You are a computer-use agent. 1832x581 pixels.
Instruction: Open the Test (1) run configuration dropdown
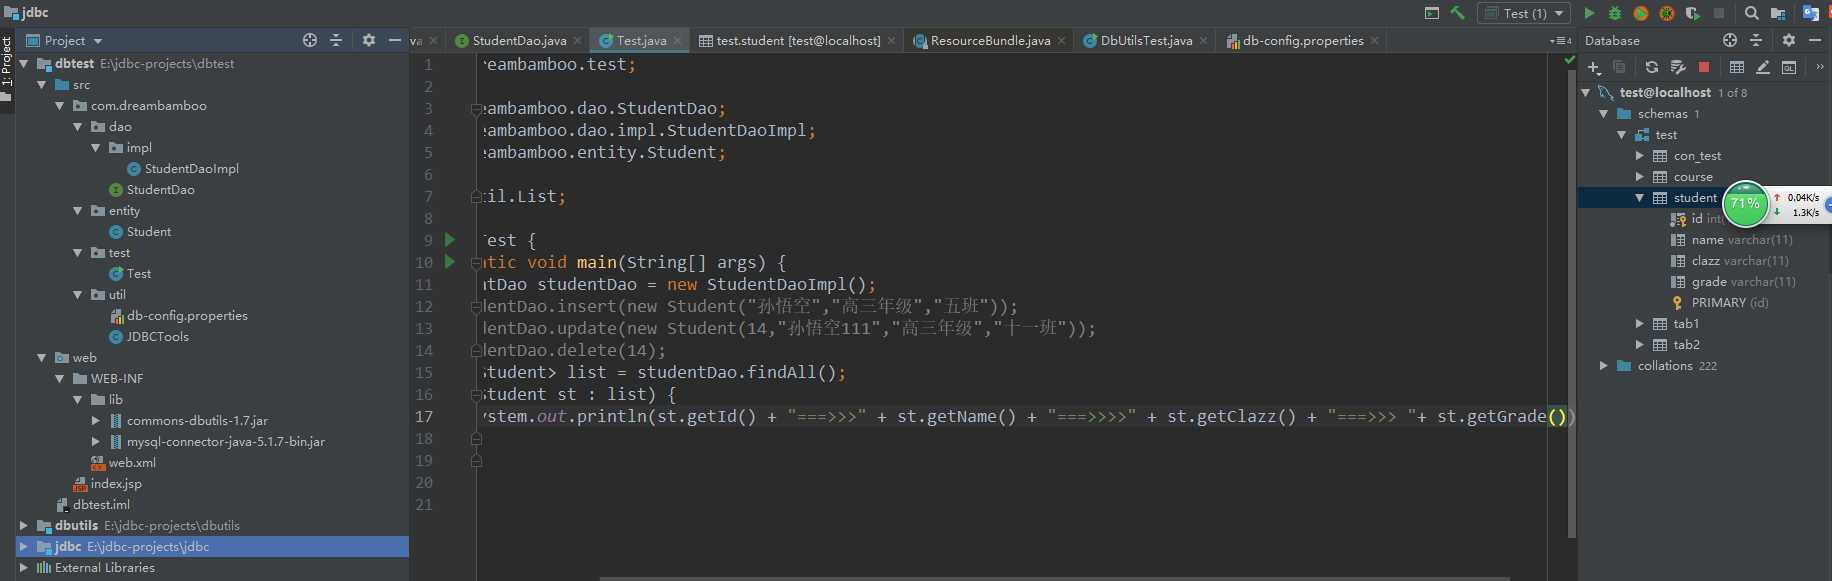pyautogui.click(x=1525, y=13)
